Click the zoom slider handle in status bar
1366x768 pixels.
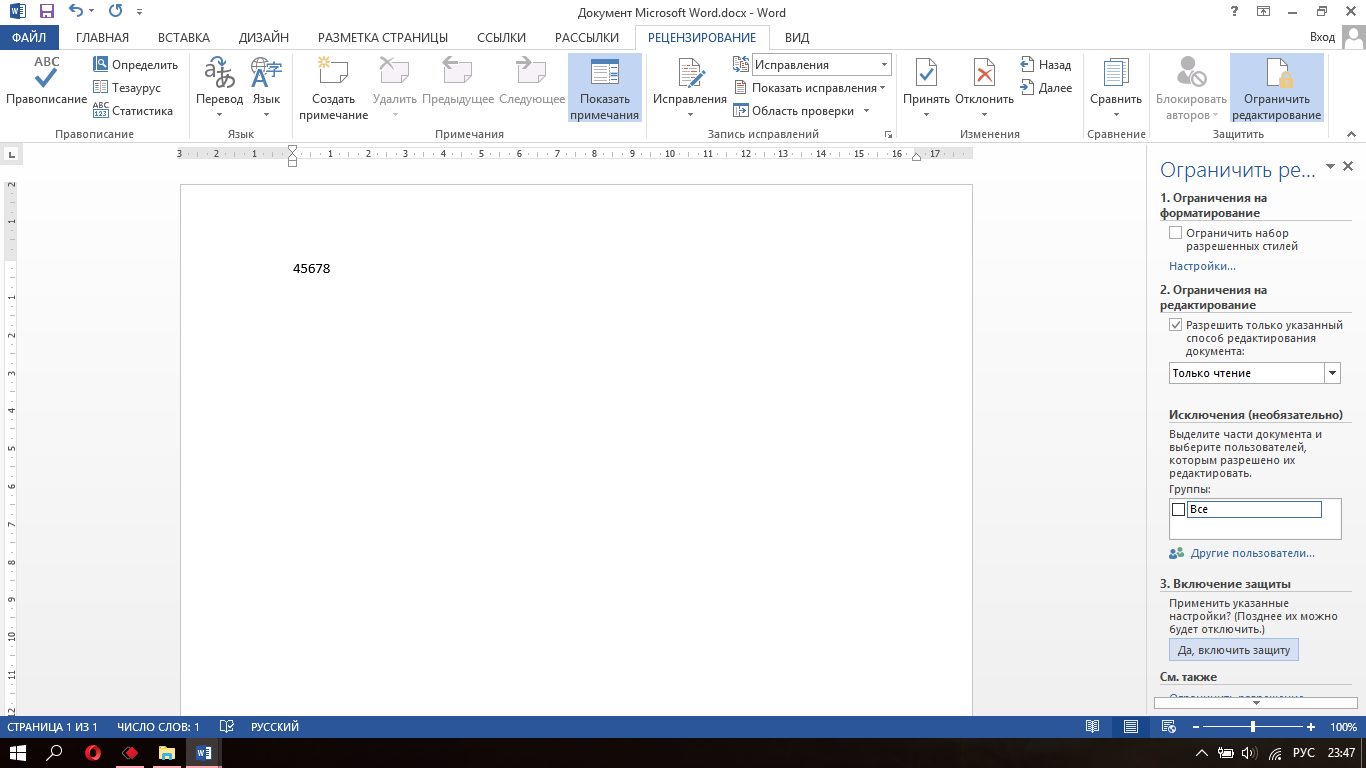click(1253, 727)
